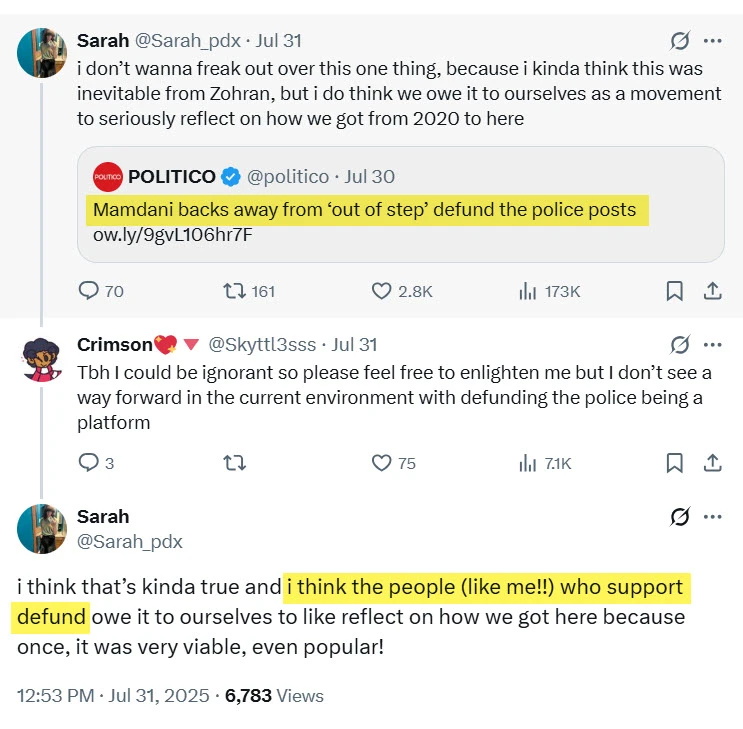This screenshot has height=729, width=743.
Task: Reply to Sarah's top post
Action: pos(89,291)
